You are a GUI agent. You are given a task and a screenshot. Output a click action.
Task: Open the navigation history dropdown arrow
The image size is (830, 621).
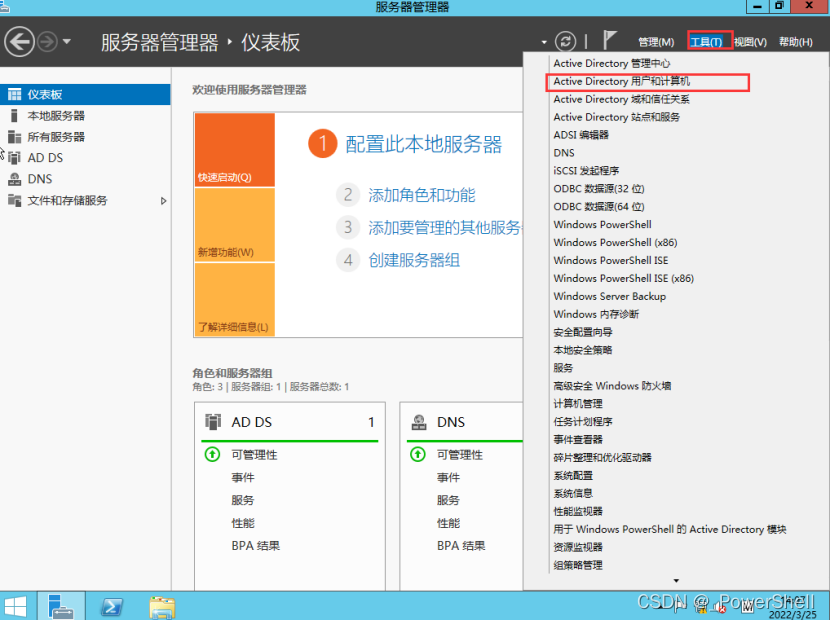pyautogui.click(x=67, y=41)
